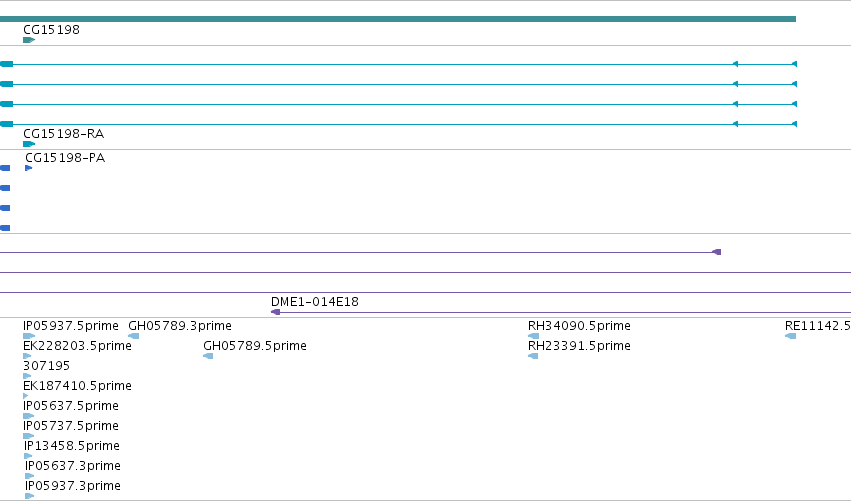Select the GH05789.5prime EST arrow glyph
This screenshot has height=501, width=851.
point(208,356)
